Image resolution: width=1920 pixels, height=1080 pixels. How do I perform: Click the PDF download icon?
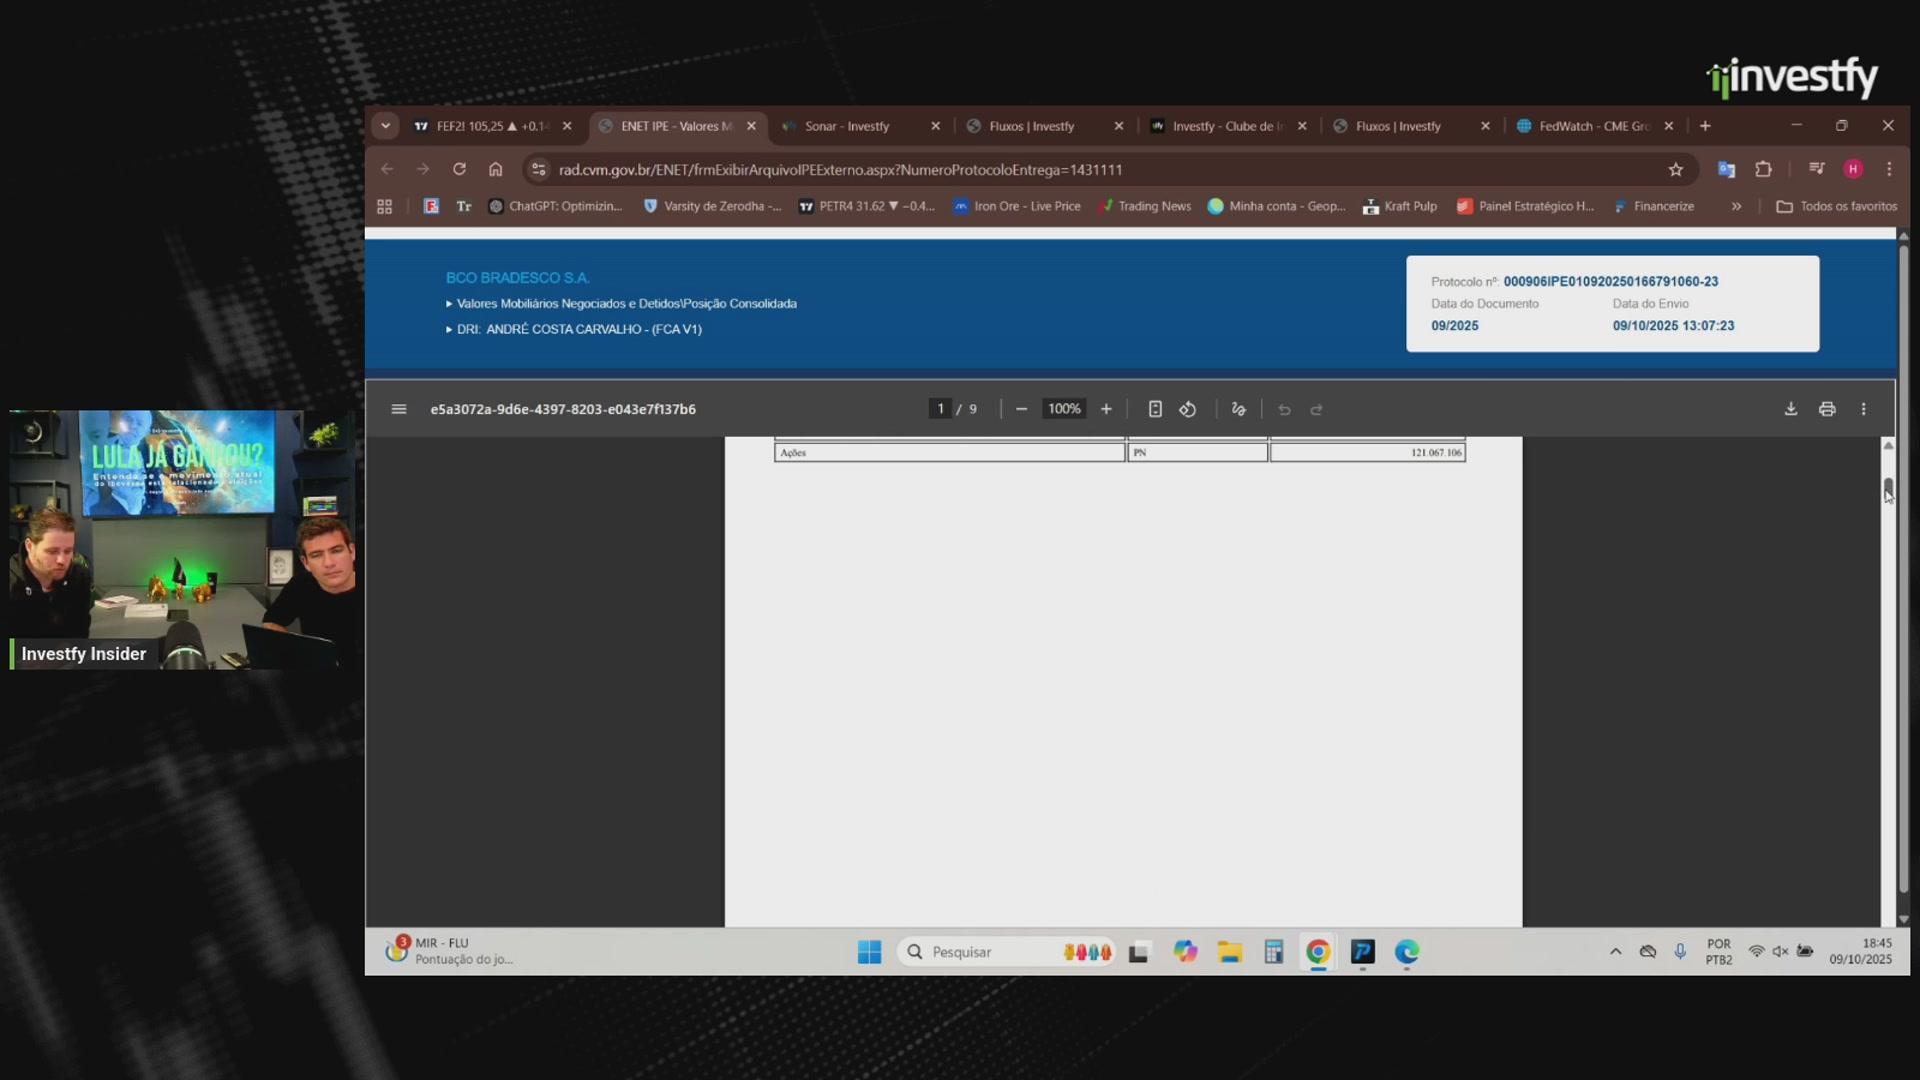[1790, 409]
